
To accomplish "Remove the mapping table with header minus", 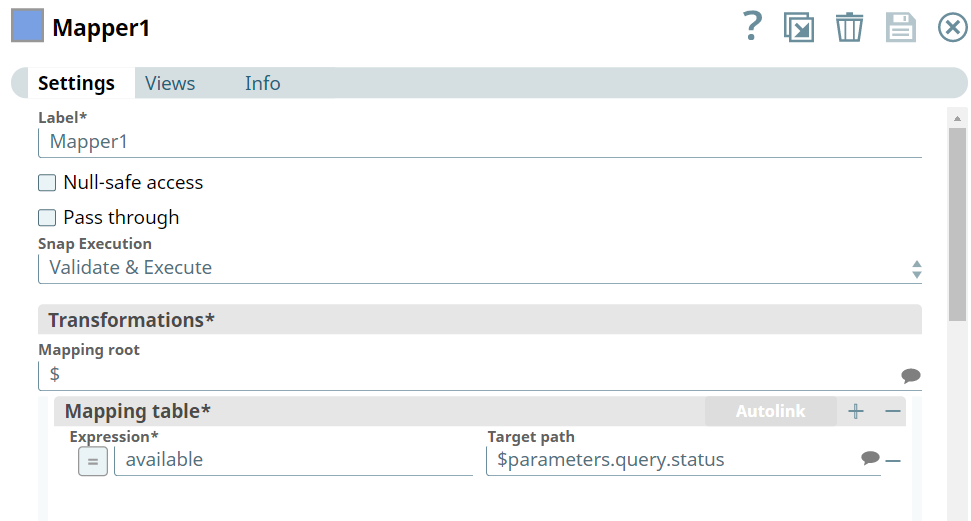I will pos(893,411).
